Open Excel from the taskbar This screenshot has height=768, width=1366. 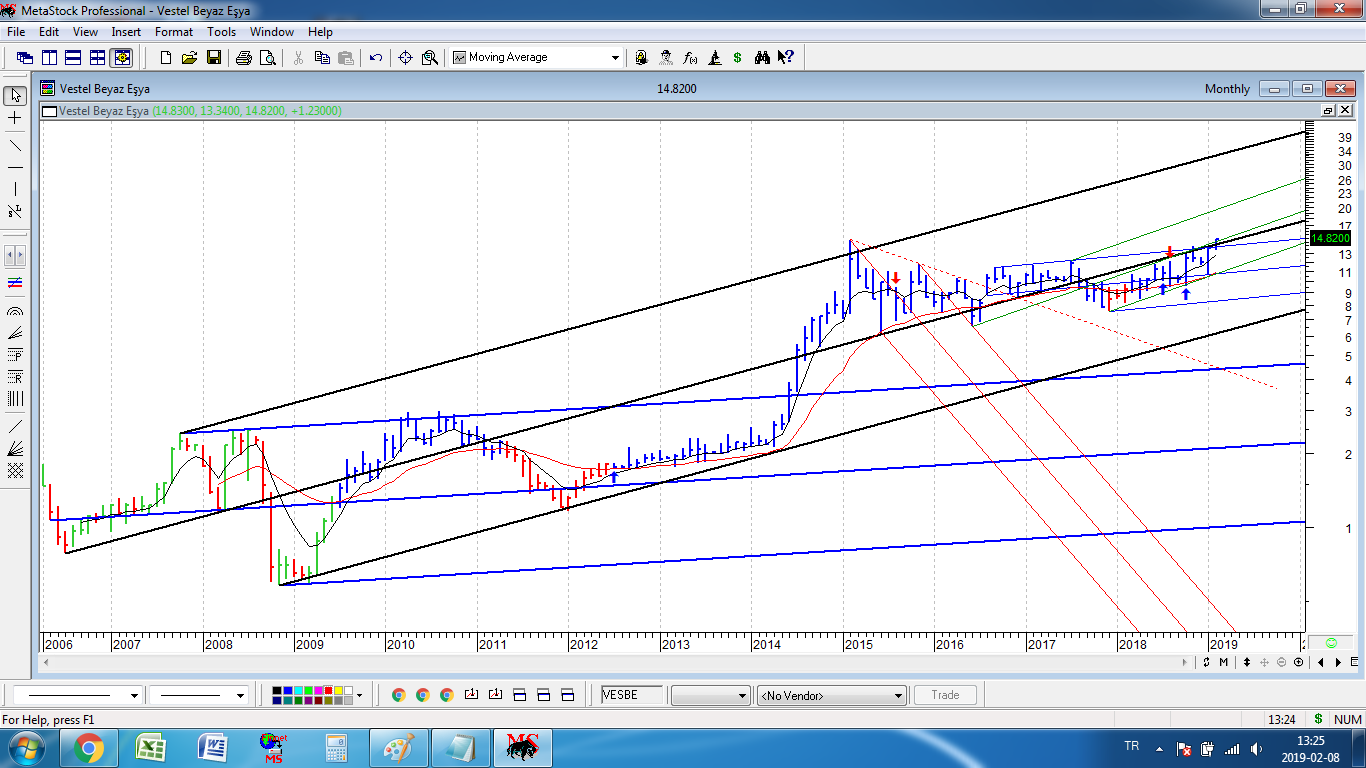point(150,748)
